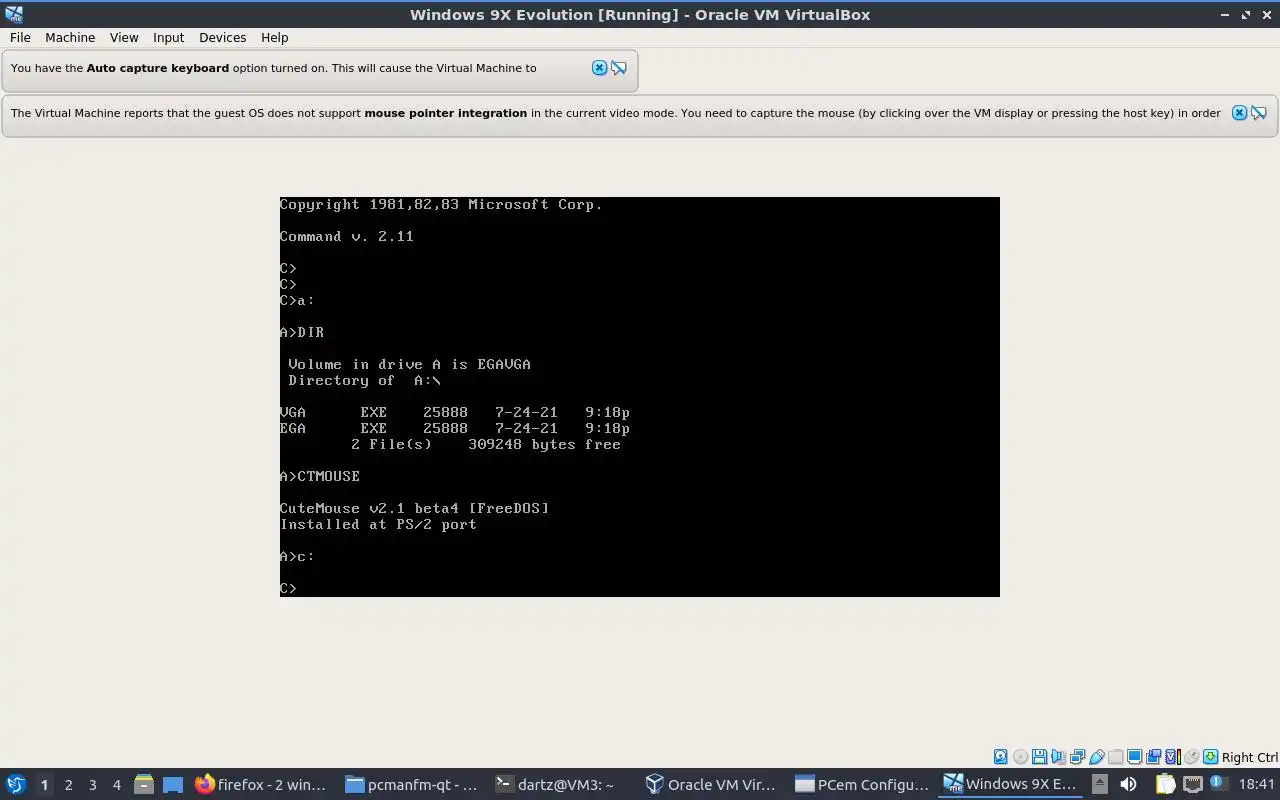The width and height of the screenshot is (1280, 800).
Task: Switch to Oracle VM VirtualBox Manager window
Action: point(712,784)
